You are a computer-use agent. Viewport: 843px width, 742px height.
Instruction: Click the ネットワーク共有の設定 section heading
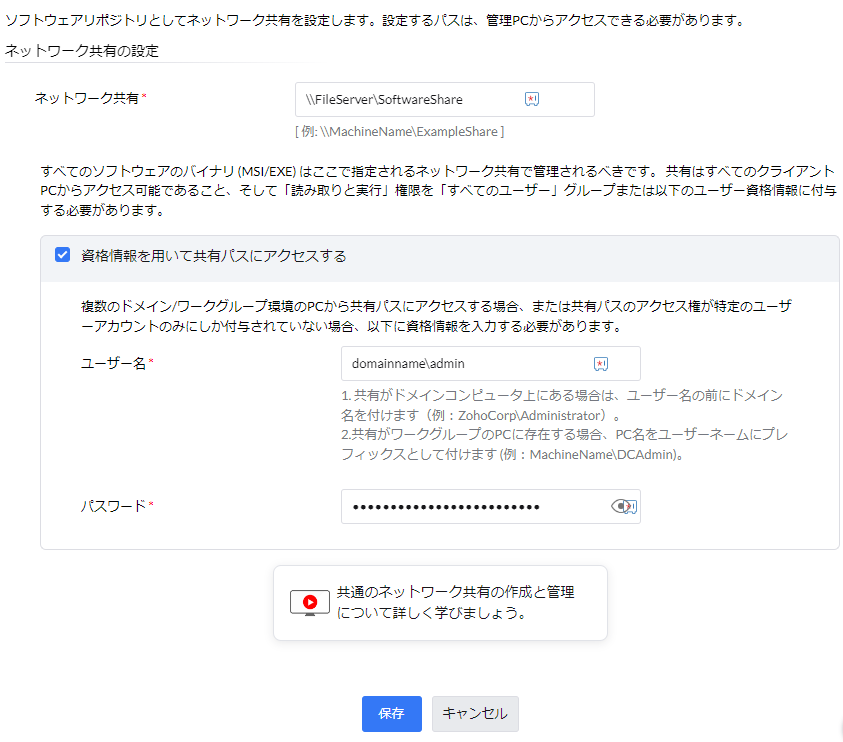pyautogui.click(x=82, y=50)
